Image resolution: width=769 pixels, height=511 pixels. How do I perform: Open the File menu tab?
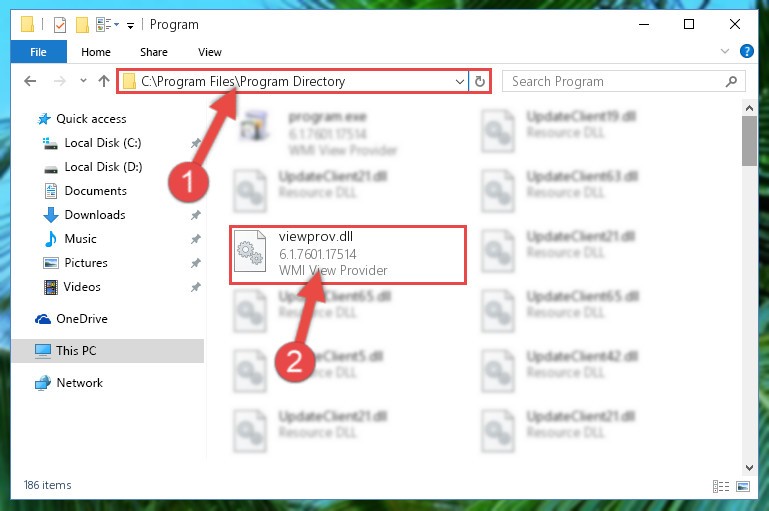(x=38, y=52)
